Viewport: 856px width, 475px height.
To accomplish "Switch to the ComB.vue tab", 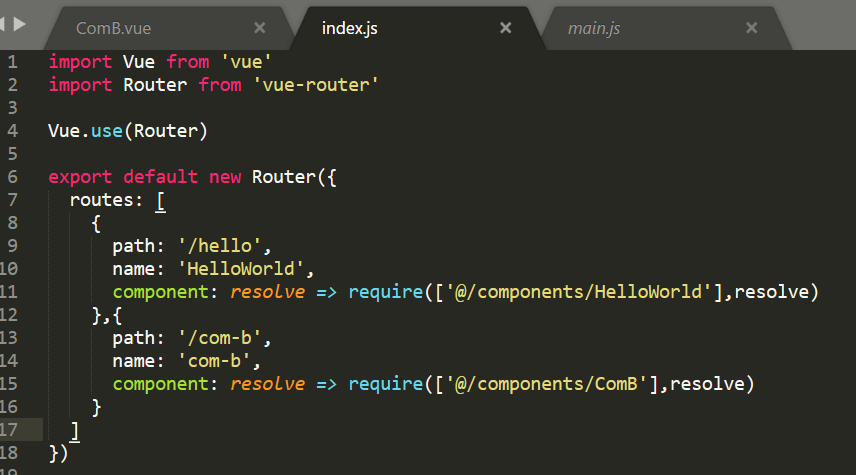I will [x=113, y=28].
